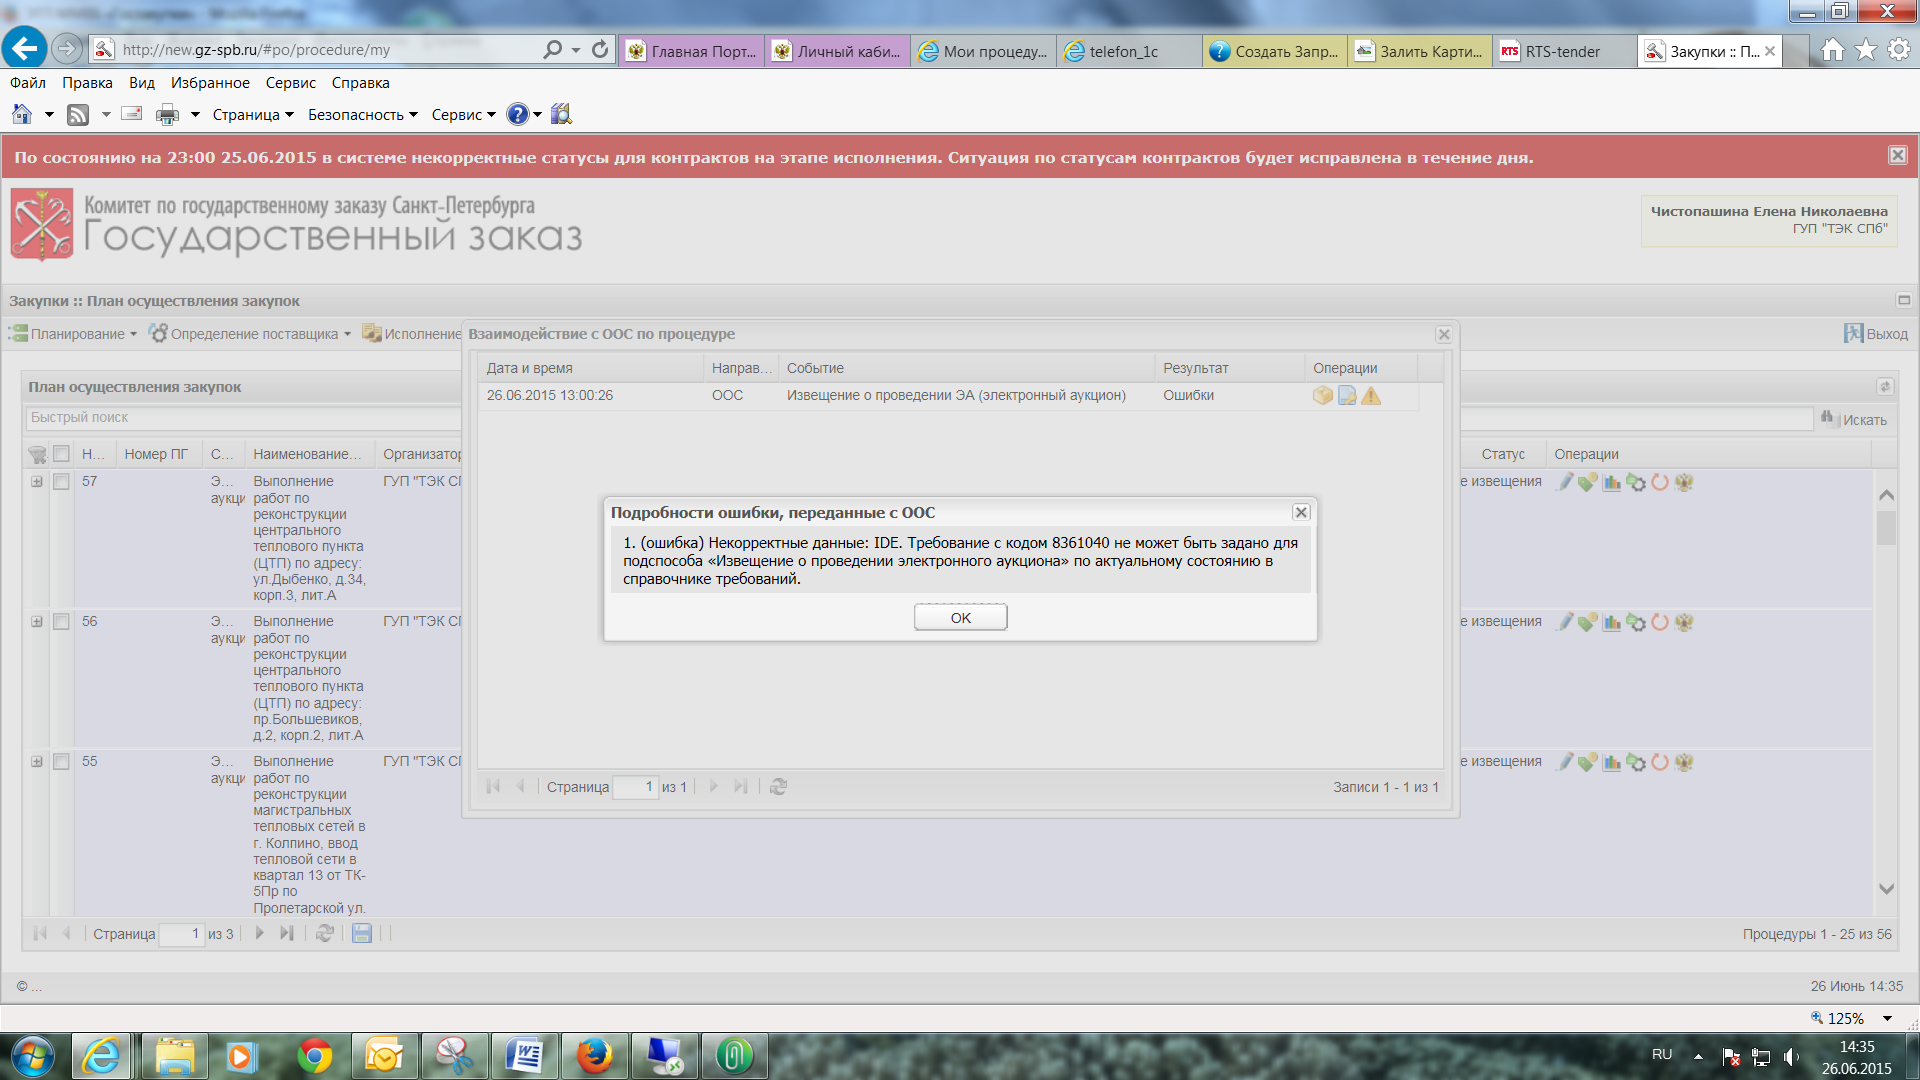Click OK in the error details dialog
Image resolution: width=1920 pixels, height=1080 pixels.
tap(960, 618)
